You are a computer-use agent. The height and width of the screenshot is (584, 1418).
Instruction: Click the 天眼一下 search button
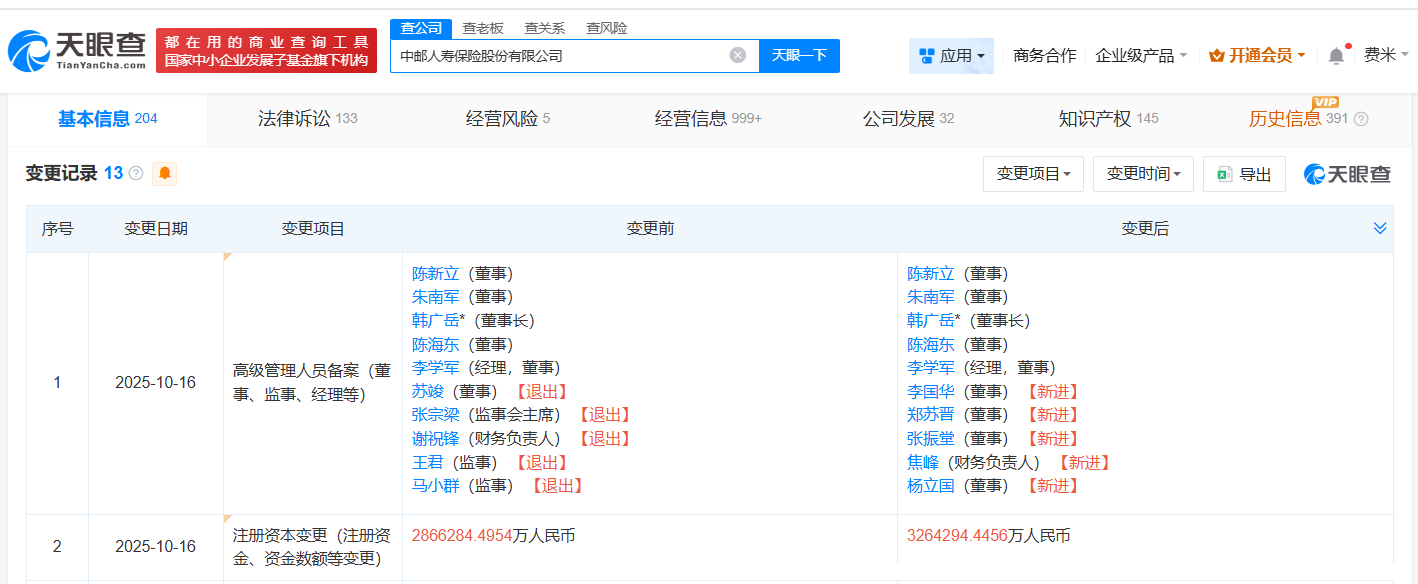(x=799, y=56)
